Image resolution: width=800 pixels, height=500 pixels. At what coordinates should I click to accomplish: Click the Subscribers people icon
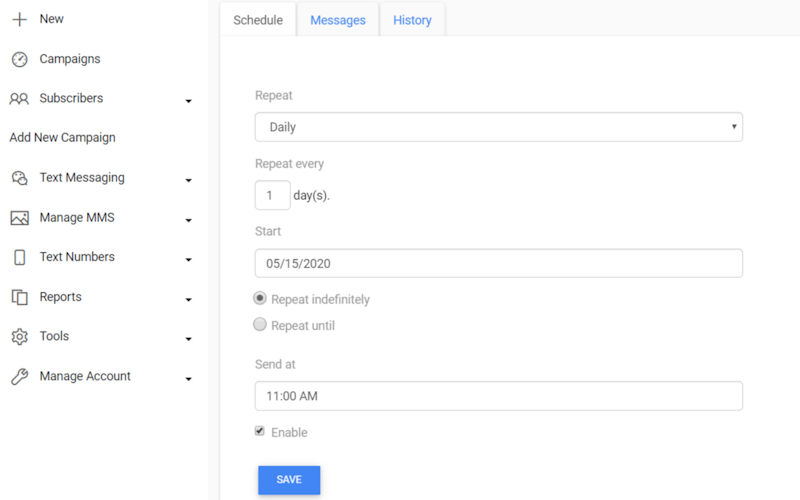click(x=19, y=98)
